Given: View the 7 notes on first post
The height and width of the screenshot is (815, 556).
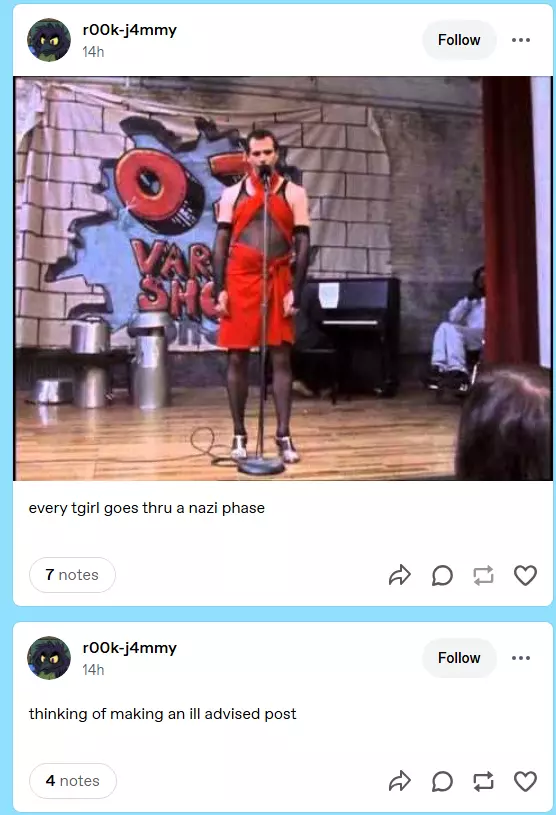Looking at the screenshot, I should [72, 575].
